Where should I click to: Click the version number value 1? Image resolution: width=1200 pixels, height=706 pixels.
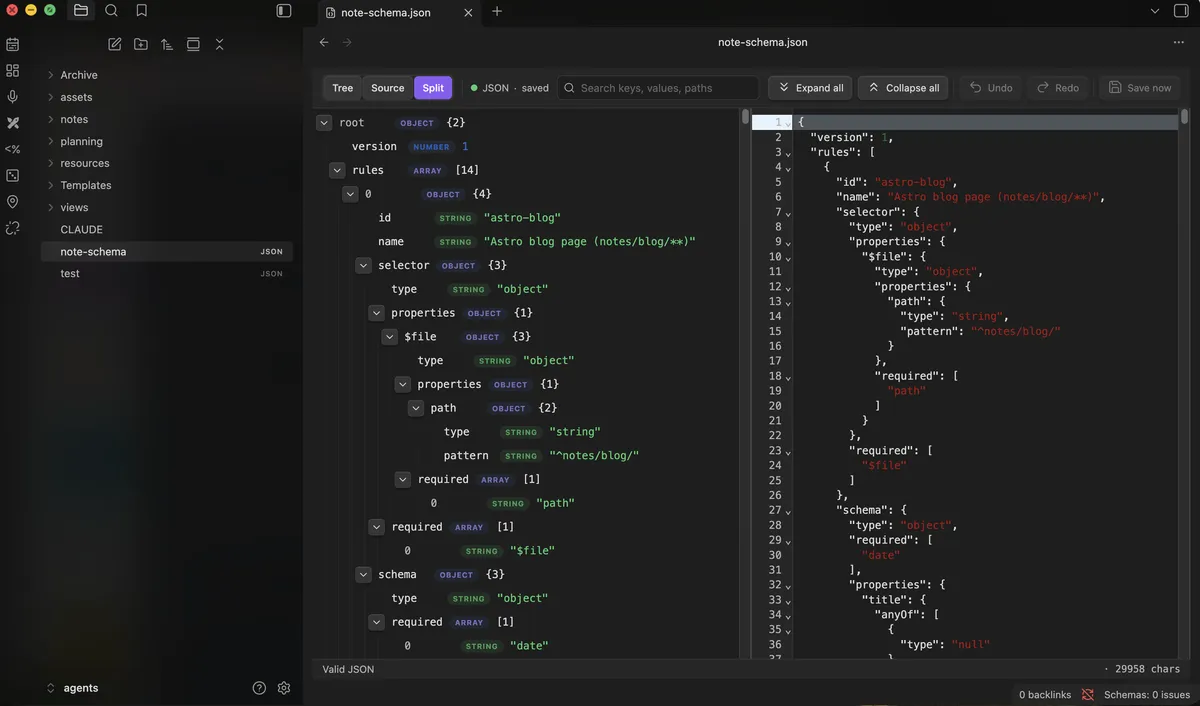pyautogui.click(x=465, y=147)
